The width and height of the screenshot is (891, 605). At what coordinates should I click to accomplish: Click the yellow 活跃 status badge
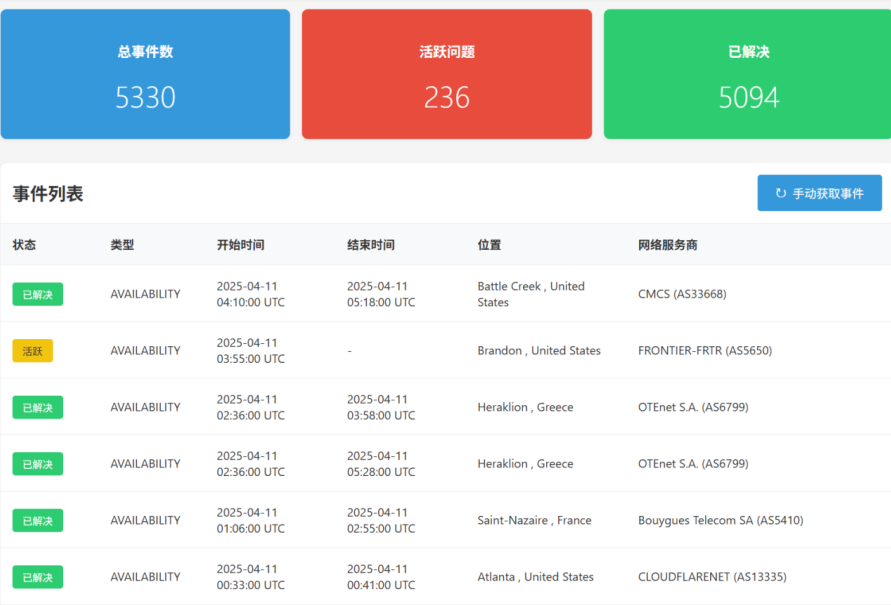32,351
